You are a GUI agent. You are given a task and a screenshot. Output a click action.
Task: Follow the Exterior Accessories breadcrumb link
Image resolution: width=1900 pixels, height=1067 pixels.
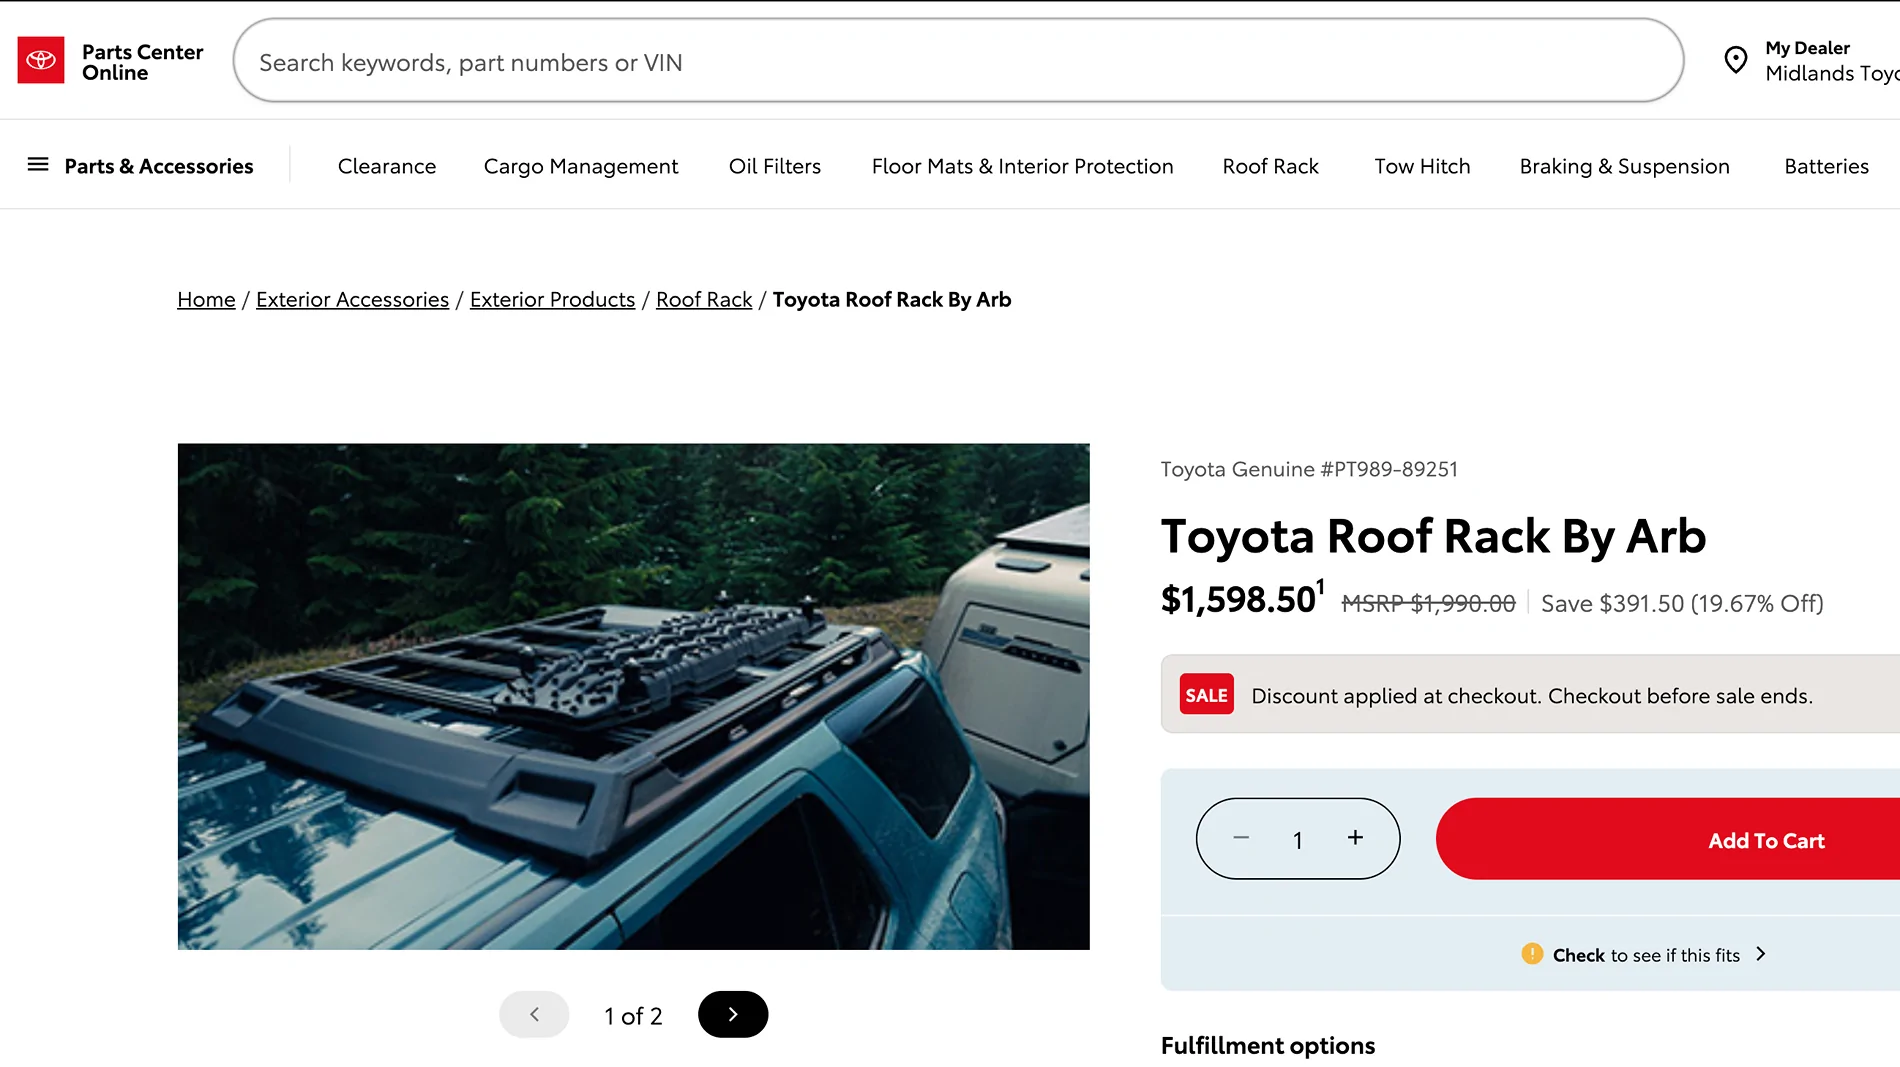pos(352,299)
